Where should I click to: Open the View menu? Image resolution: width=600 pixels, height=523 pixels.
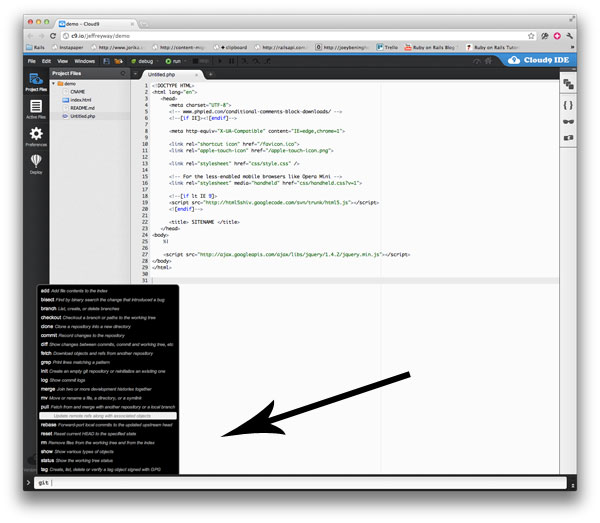point(62,61)
